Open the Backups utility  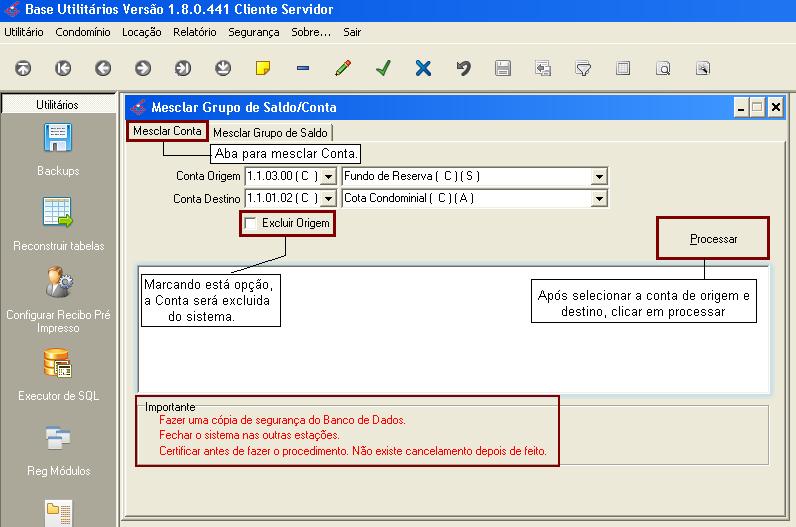tap(58, 150)
